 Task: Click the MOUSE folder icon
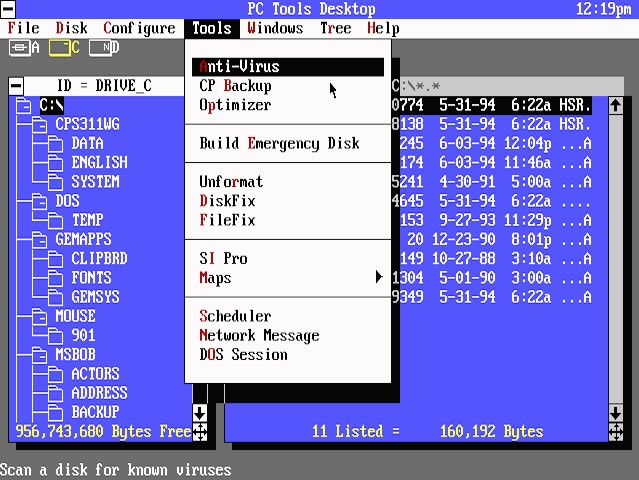(x=40, y=316)
